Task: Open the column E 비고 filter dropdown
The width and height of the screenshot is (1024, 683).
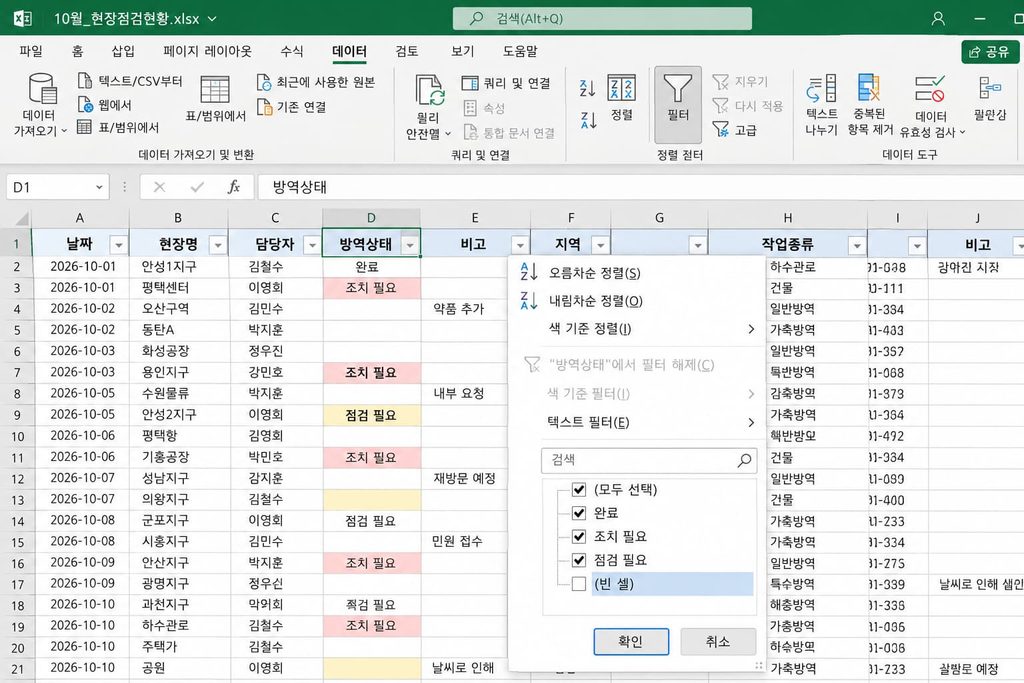Action: 520,245
